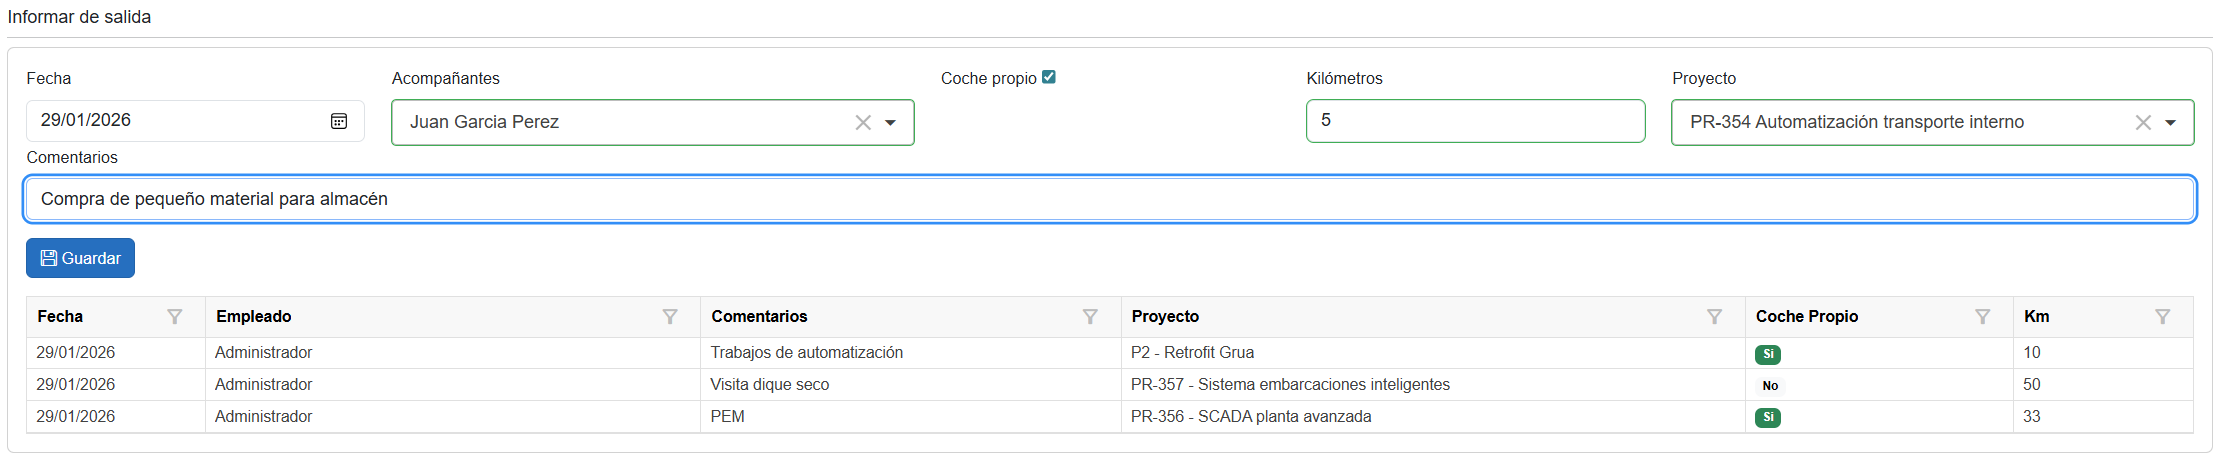
Task: Open the Proyecto column filter
Action: 1714,317
